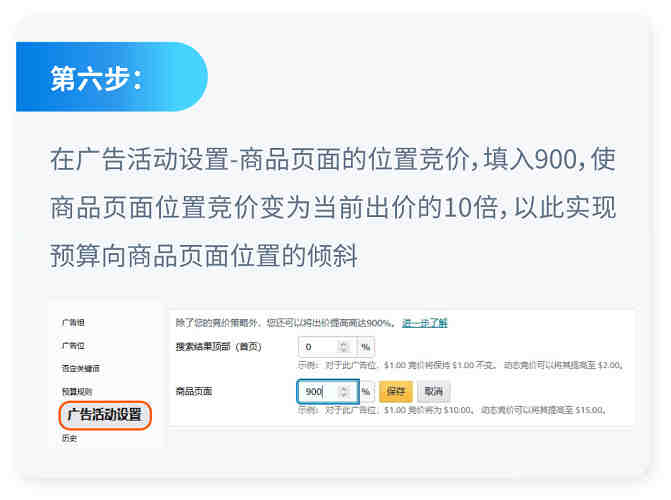Click the 搜索结果顶部（首页）label
This screenshot has width=671, height=500.
point(219,347)
